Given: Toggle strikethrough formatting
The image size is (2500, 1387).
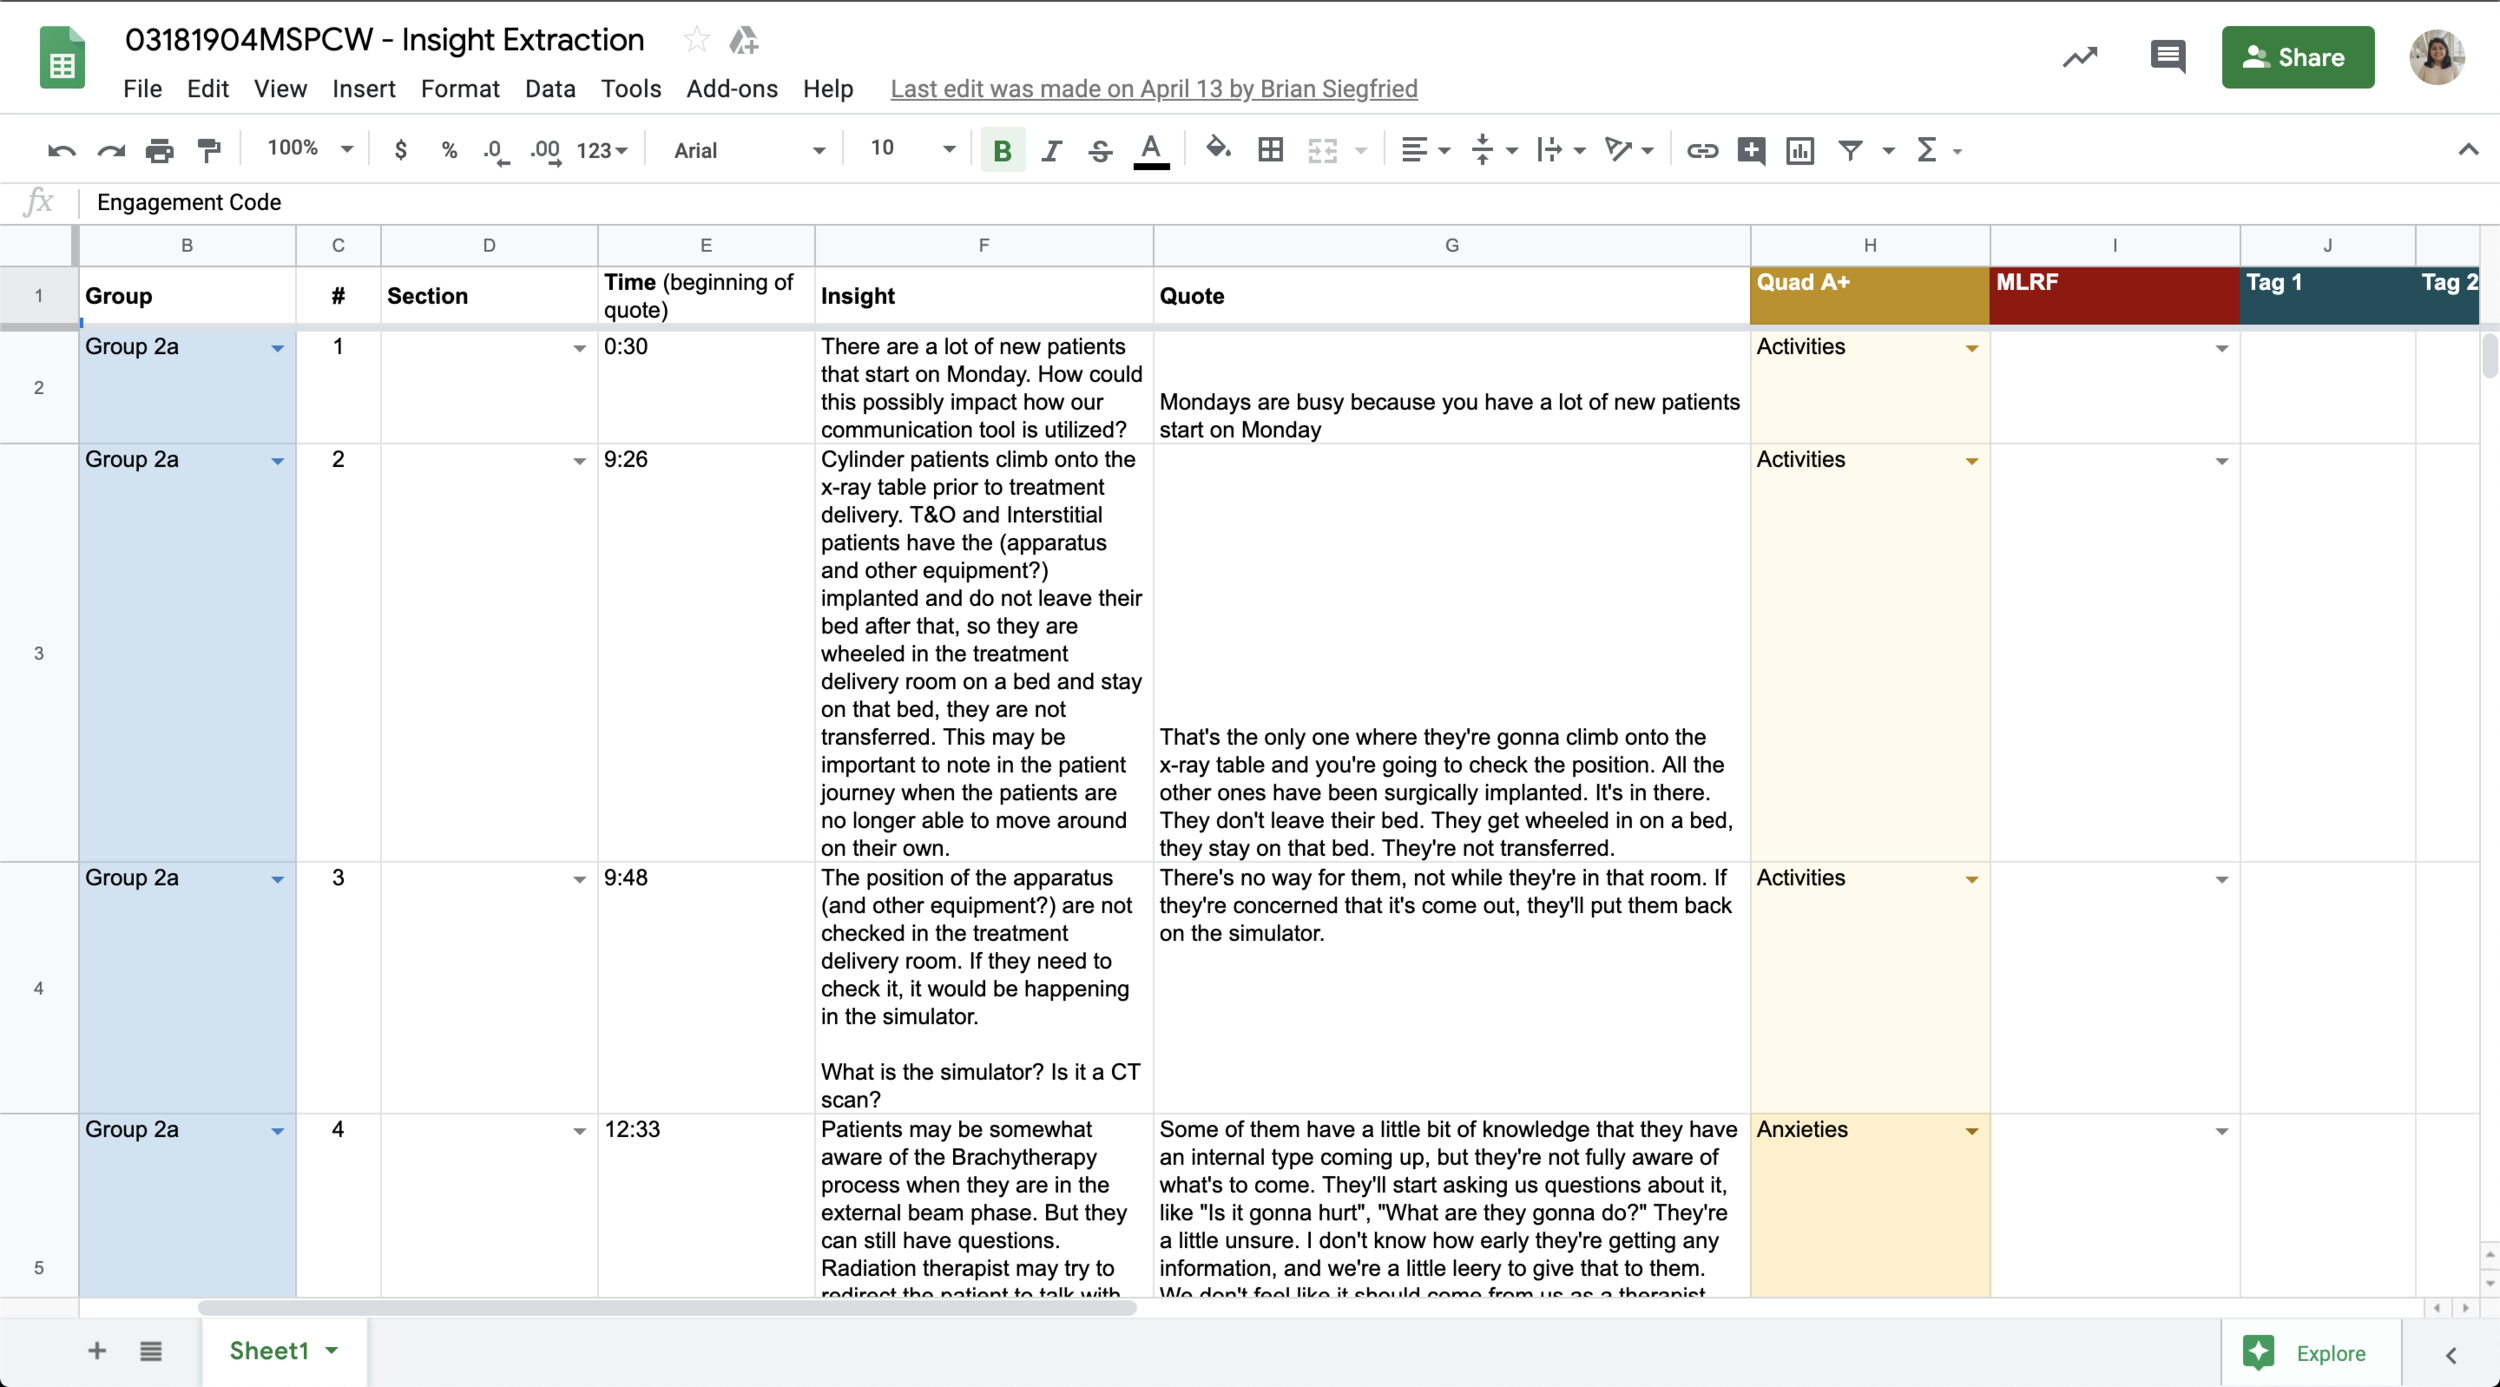Looking at the screenshot, I should click(1100, 150).
